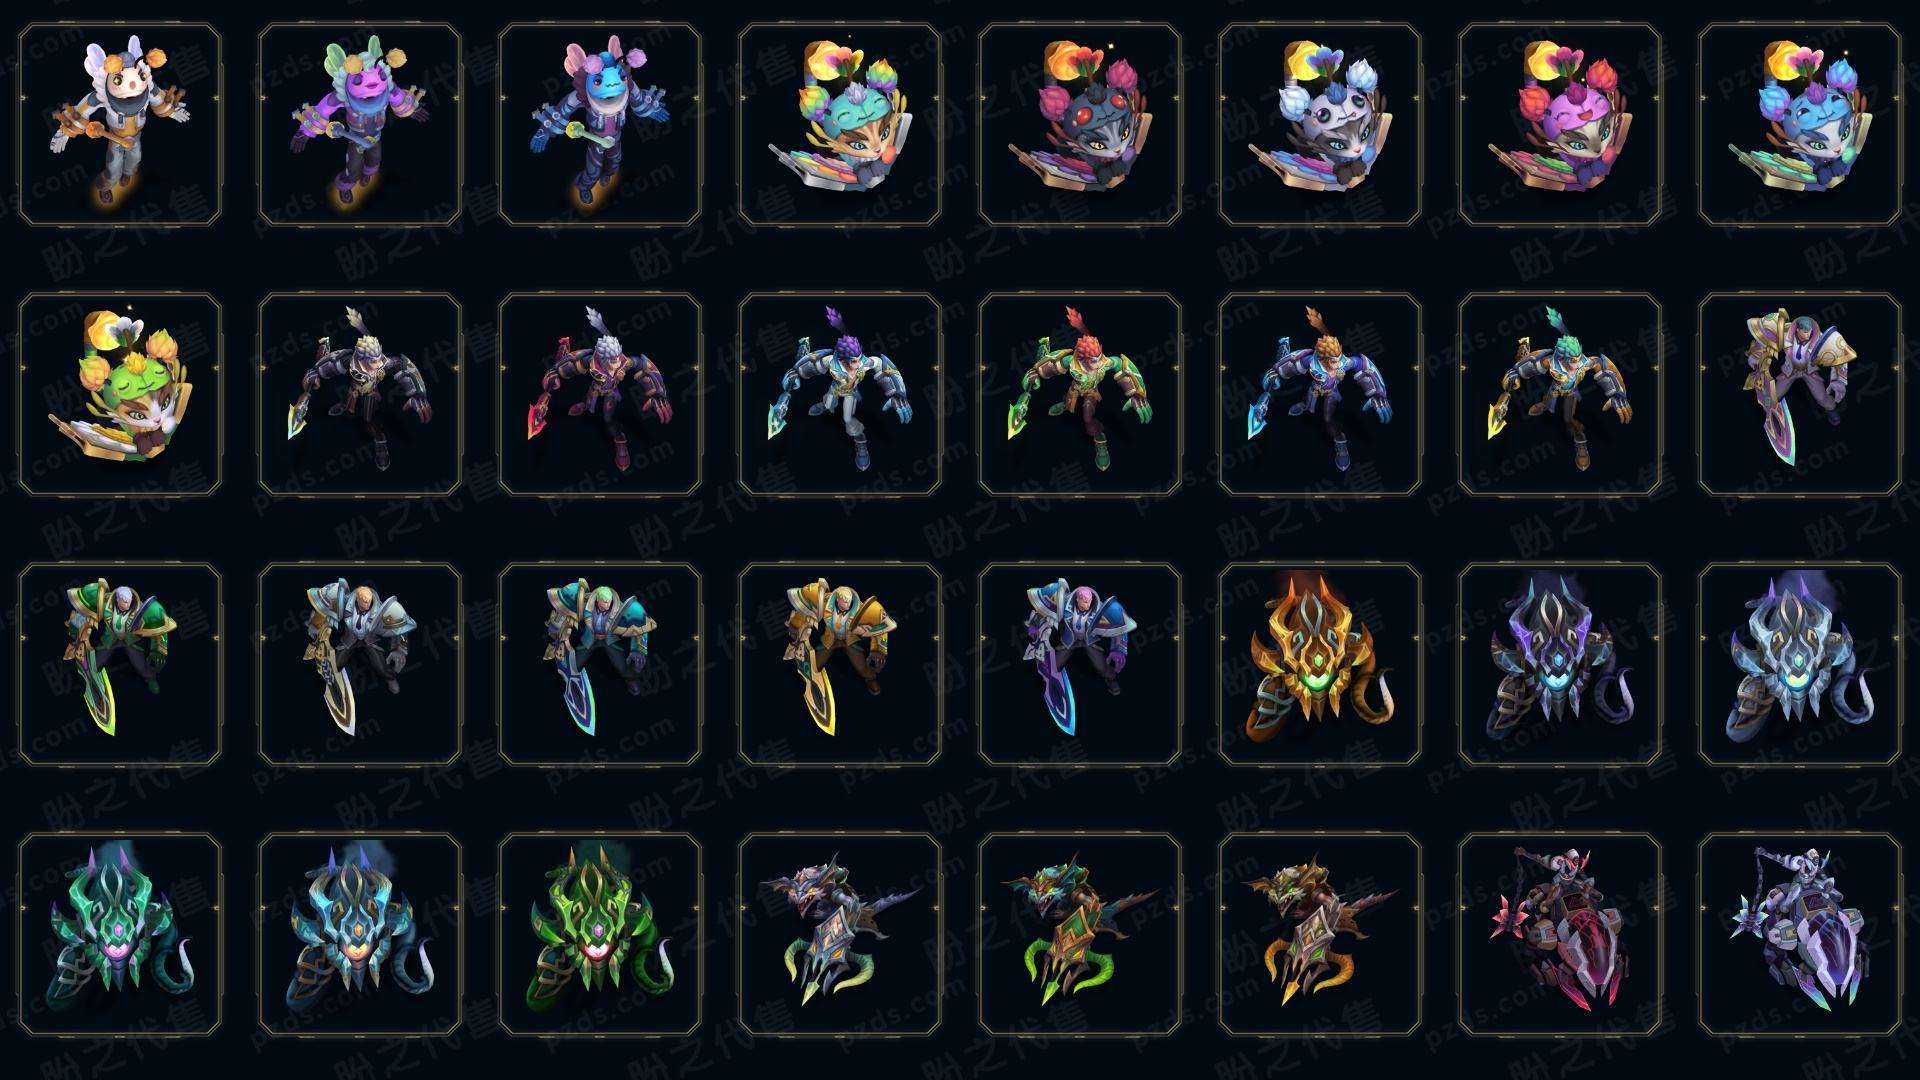Viewport: 1920px width, 1080px height.
Task: Select the dark purple tentacle creature chroma
Action: pyautogui.click(x=1560, y=664)
